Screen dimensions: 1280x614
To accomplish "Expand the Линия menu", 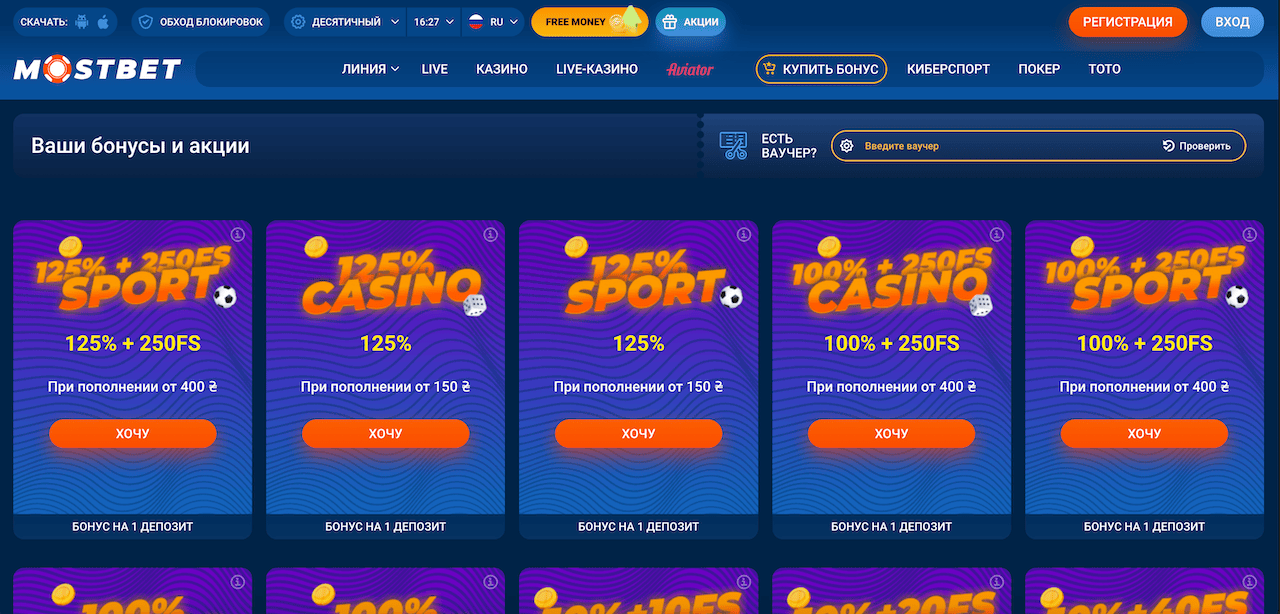I will (370, 69).
